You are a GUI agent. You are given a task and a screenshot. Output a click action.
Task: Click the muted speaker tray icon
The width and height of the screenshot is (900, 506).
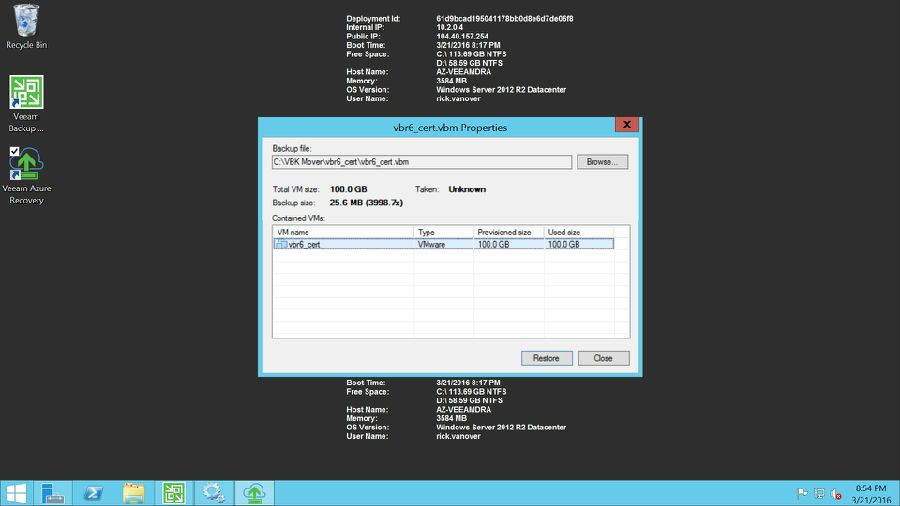836,493
